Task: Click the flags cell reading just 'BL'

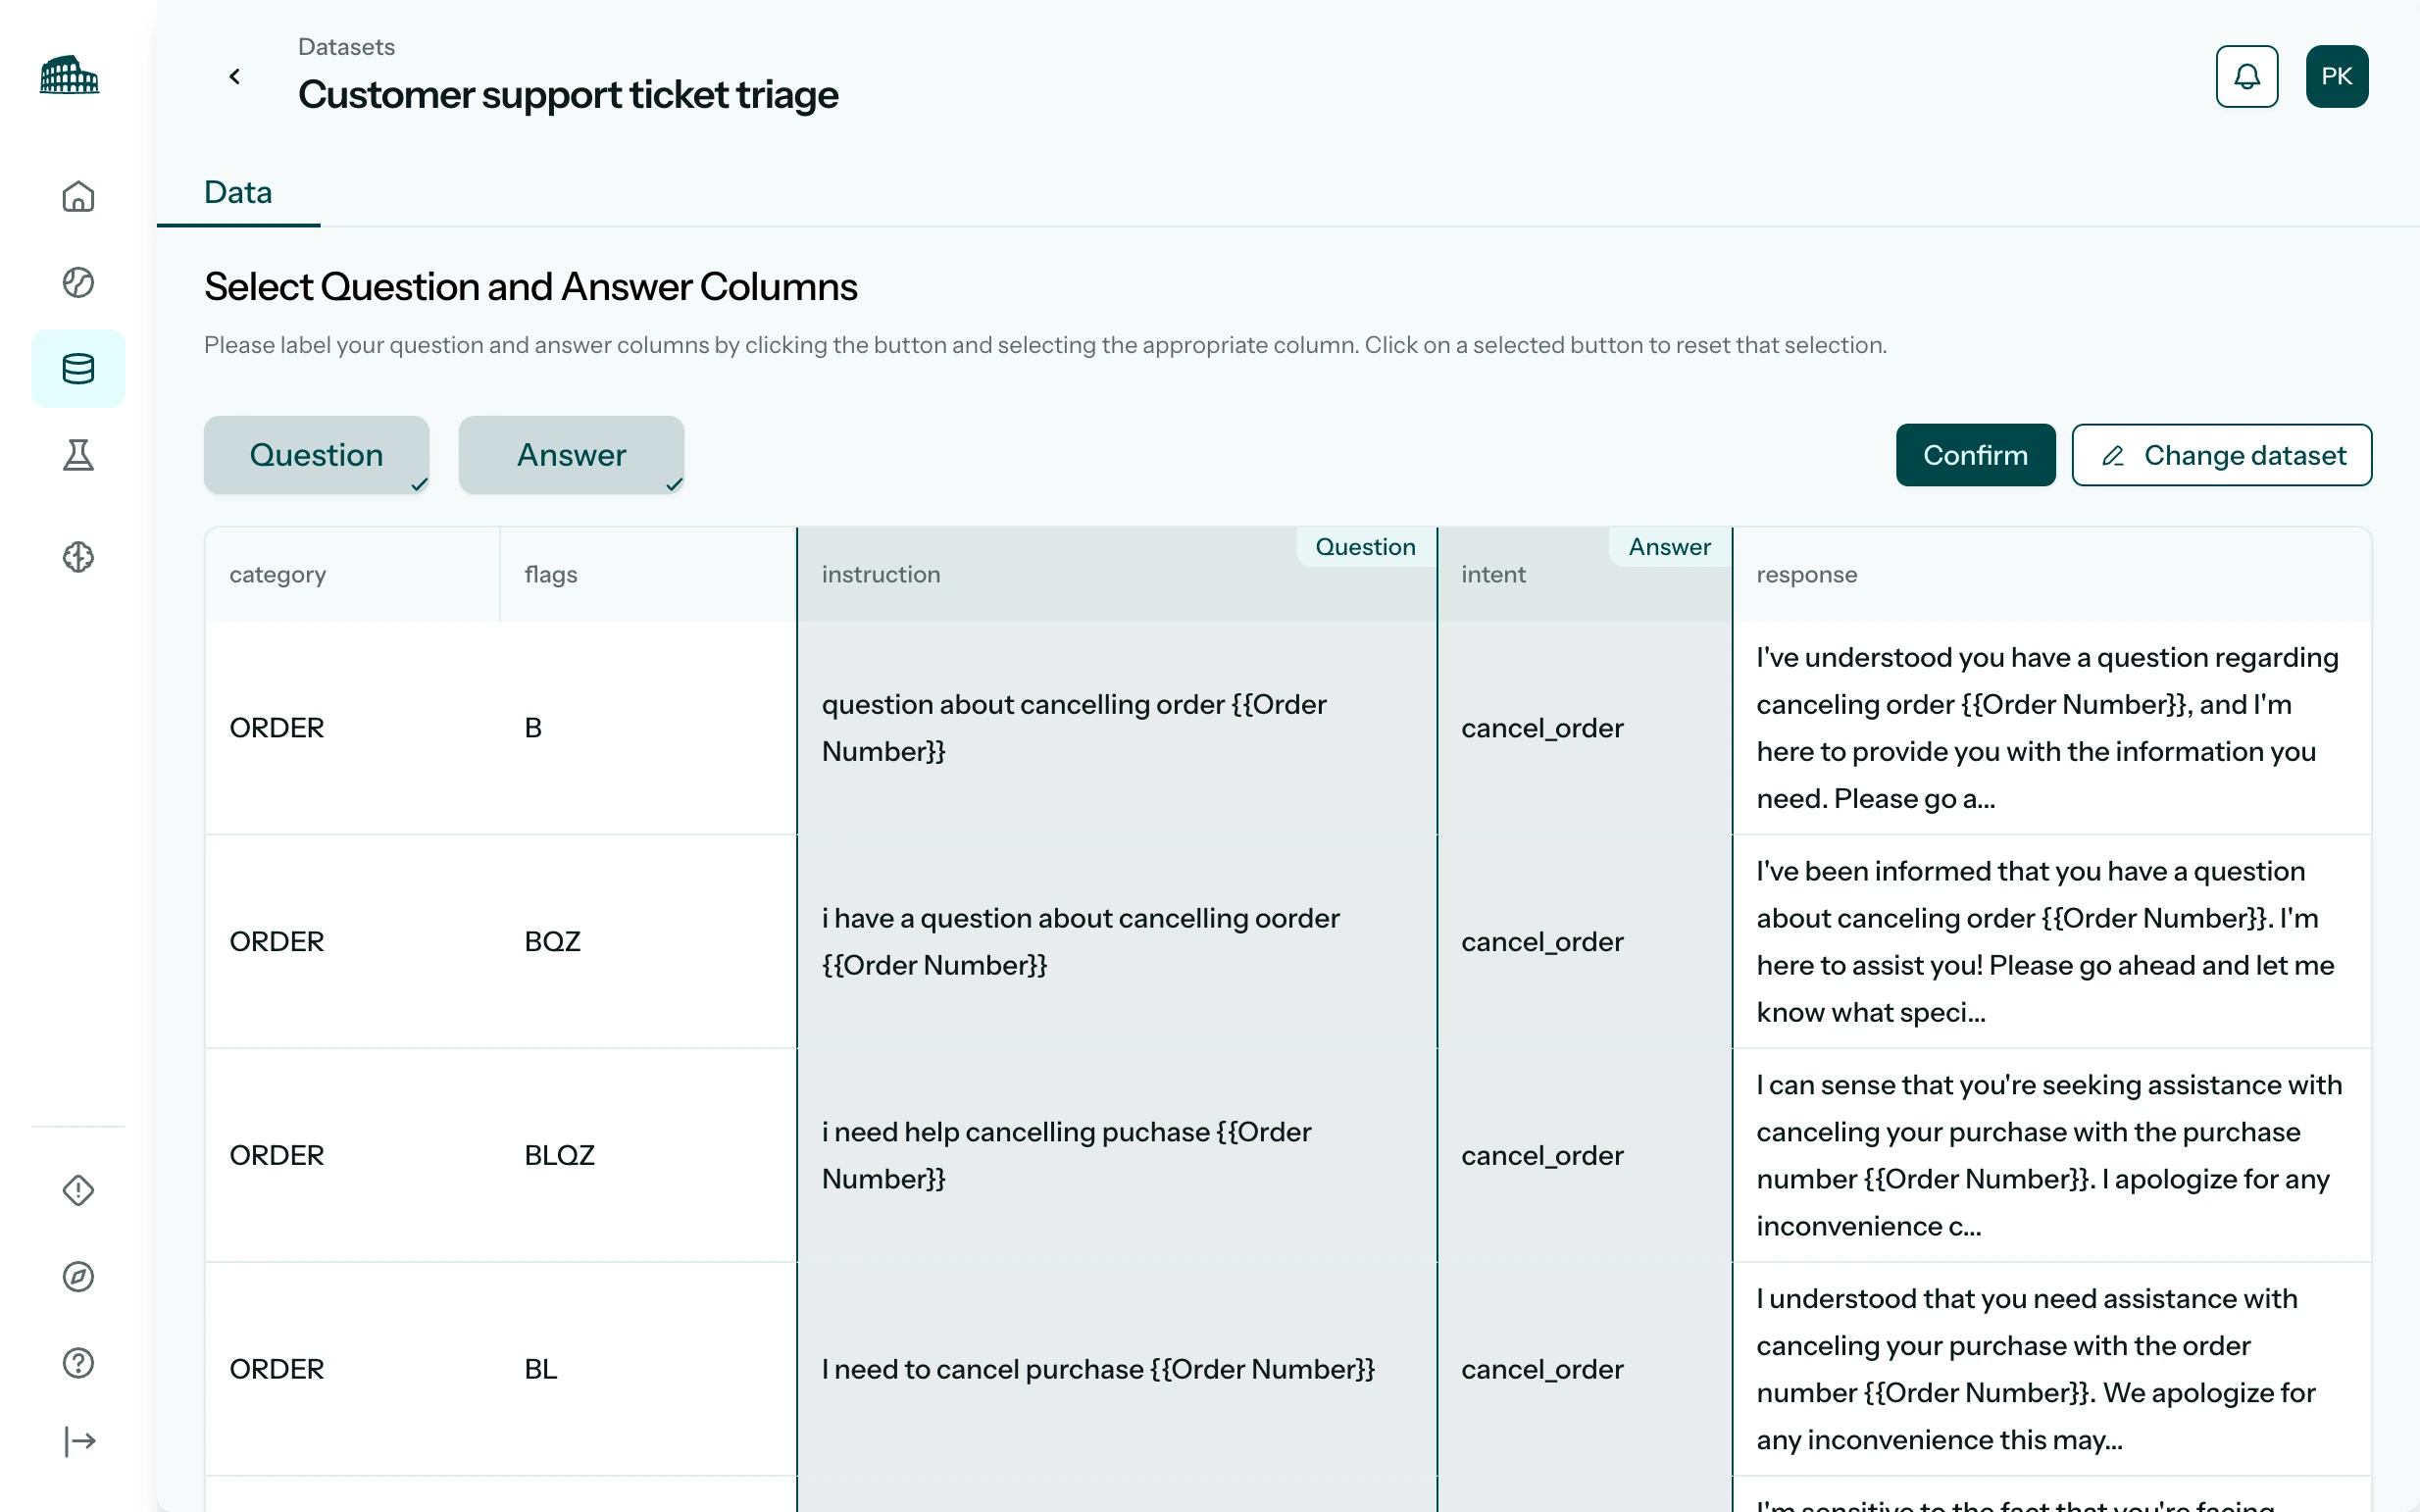Action: click(648, 1368)
